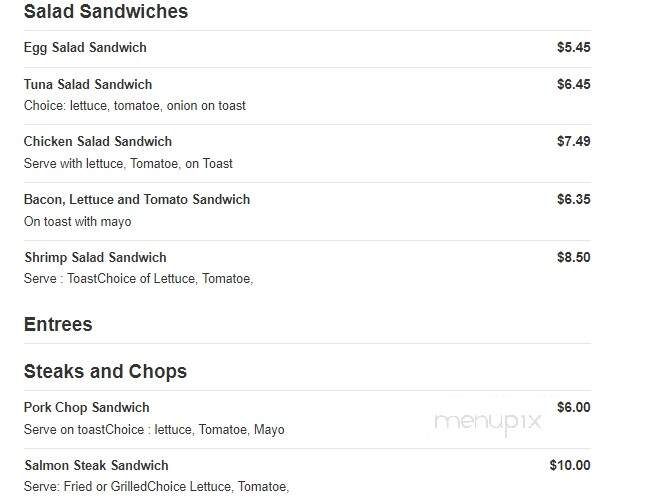Click the Steaks and Chops heading
This screenshot has height=504, width=667.
[x=105, y=372]
